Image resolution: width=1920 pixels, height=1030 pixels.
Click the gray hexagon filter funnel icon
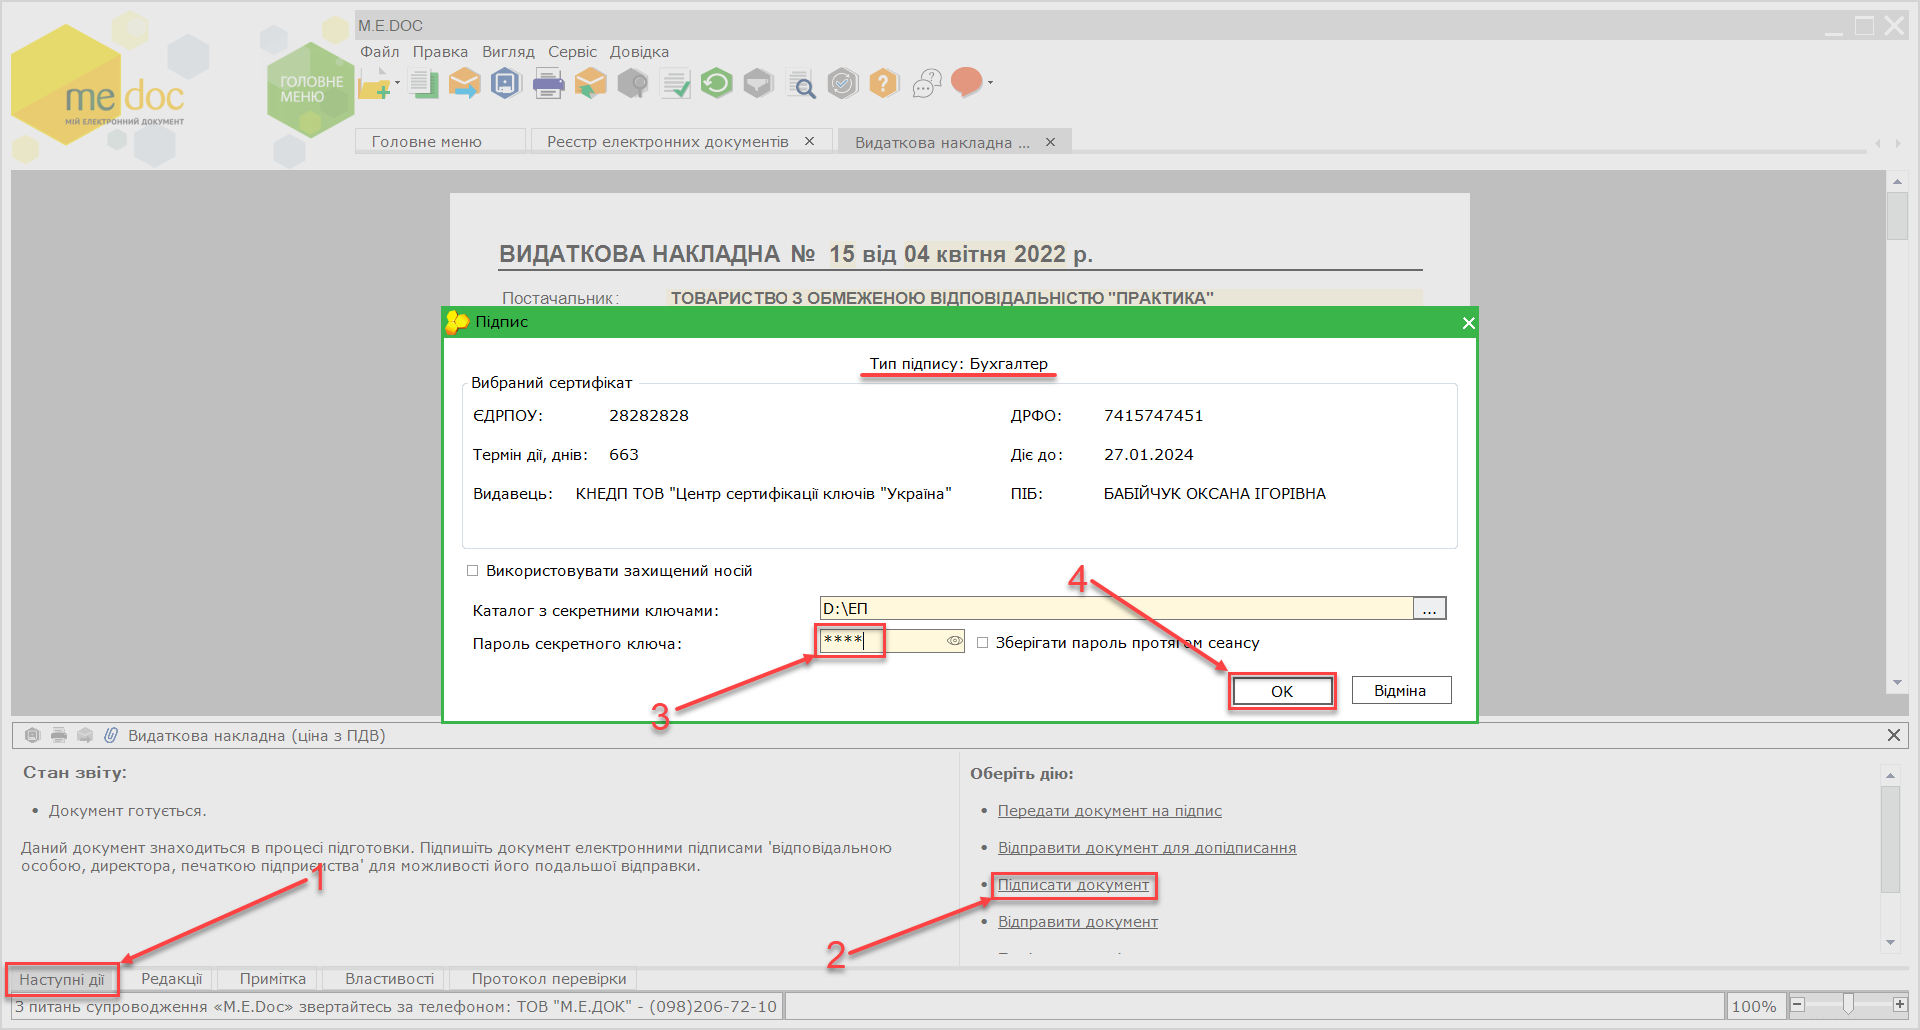(758, 83)
